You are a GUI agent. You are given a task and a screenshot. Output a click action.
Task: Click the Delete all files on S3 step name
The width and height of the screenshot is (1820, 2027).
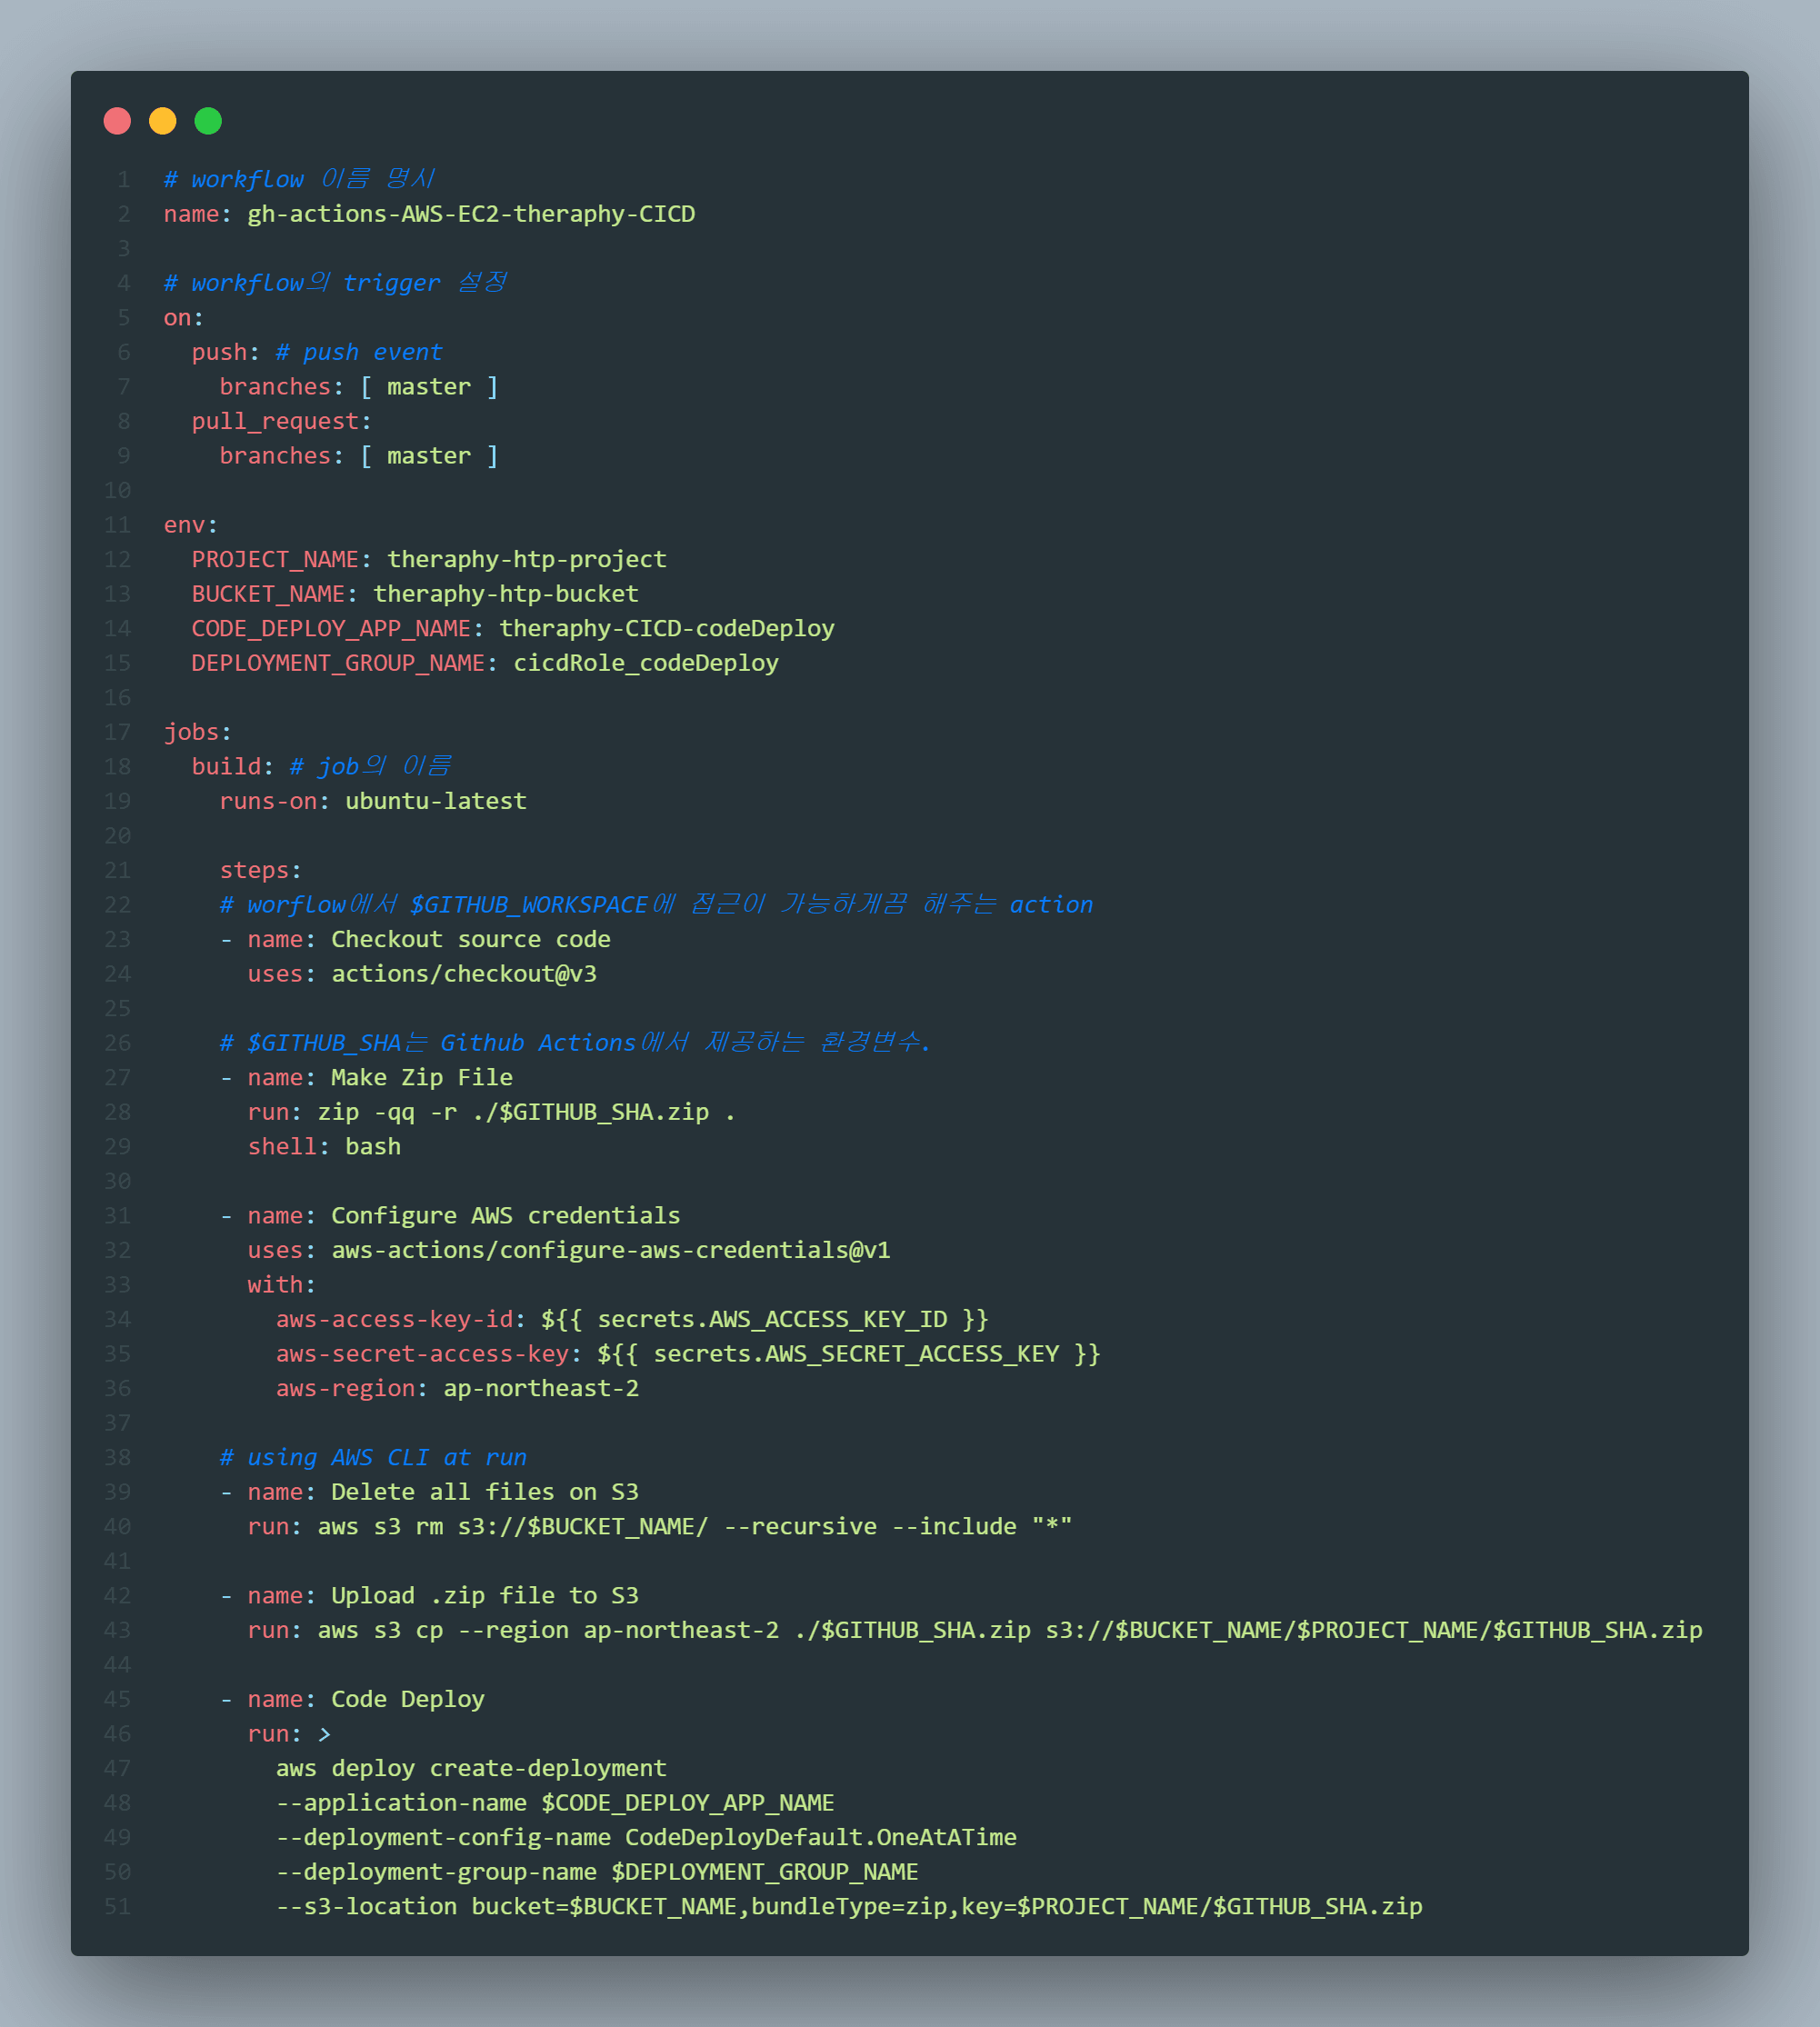[x=484, y=1492]
